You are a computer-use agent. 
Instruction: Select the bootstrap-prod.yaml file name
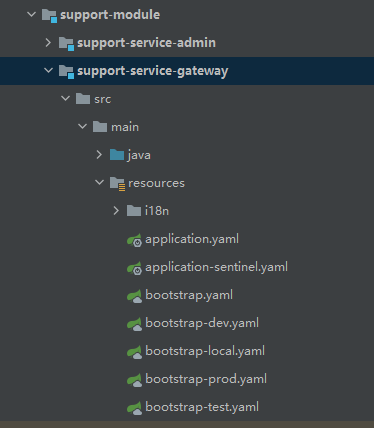[x=206, y=380]
